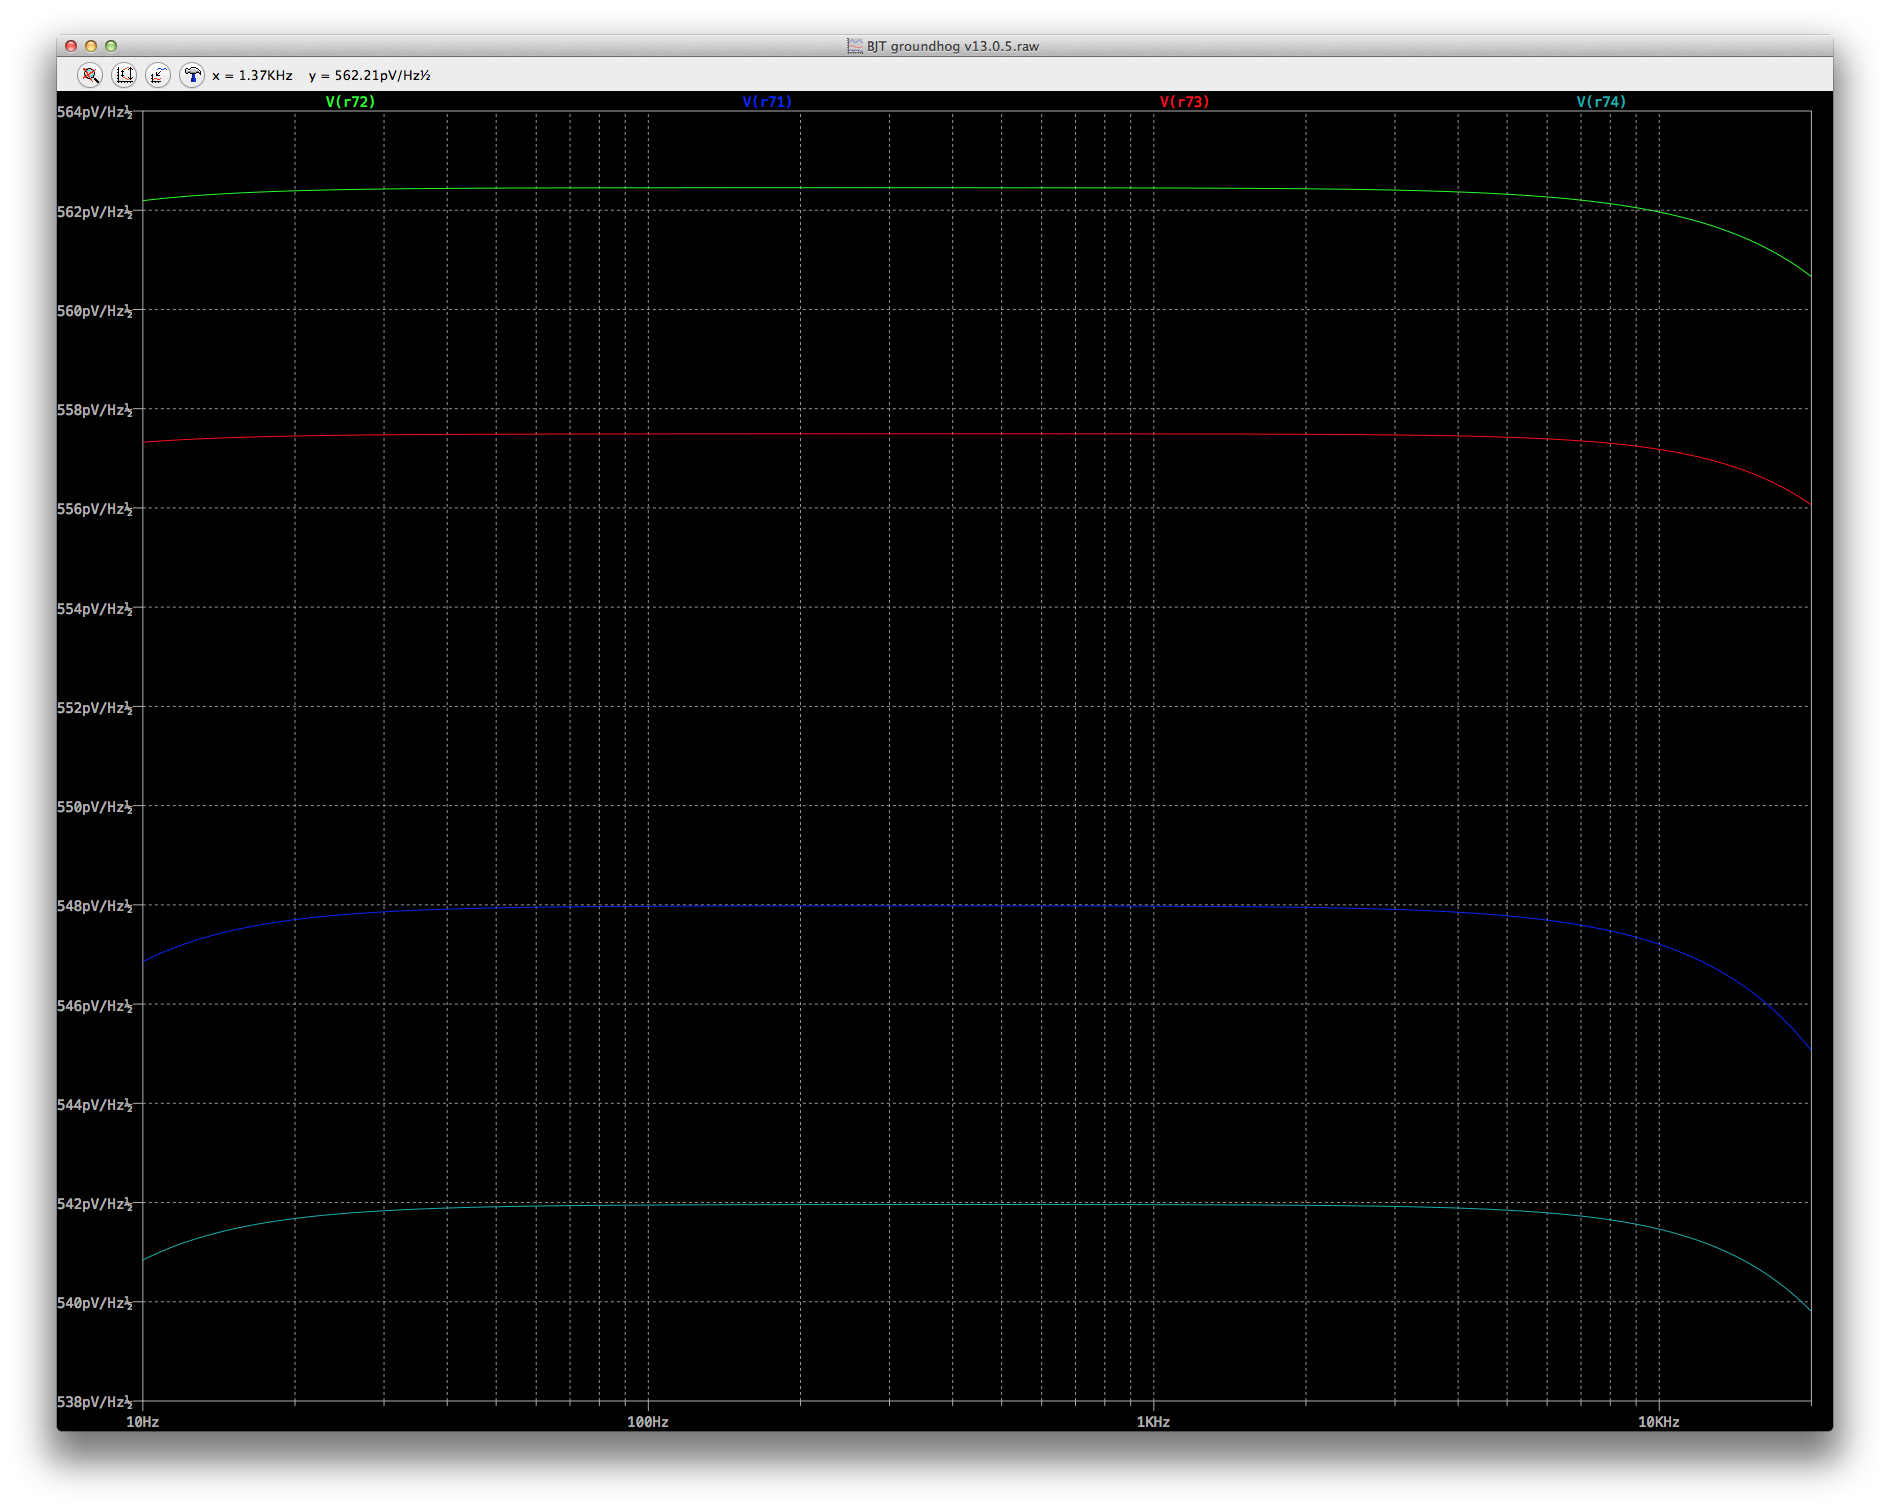Viewport: 1890px width, 1510px height.
Task: Click the cyan V(r74) trace label
Action: pyautogui.click(x=1601, y=102)
